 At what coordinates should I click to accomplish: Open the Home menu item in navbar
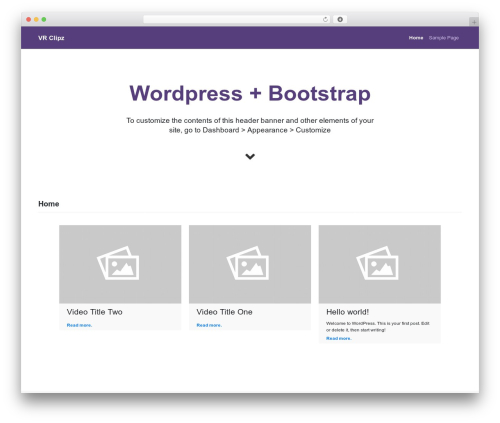click(x=416, y=38)
